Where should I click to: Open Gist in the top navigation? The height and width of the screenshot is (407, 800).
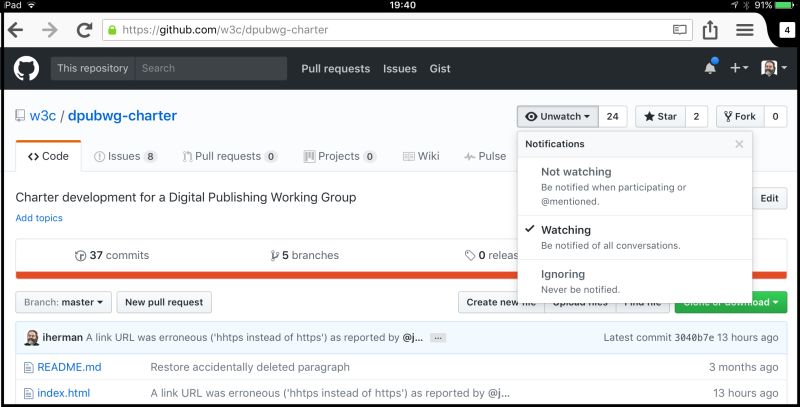[440, 68]
